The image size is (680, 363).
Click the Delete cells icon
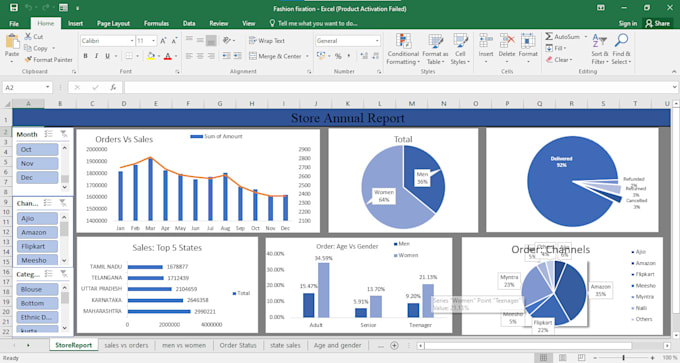[507, 40]
